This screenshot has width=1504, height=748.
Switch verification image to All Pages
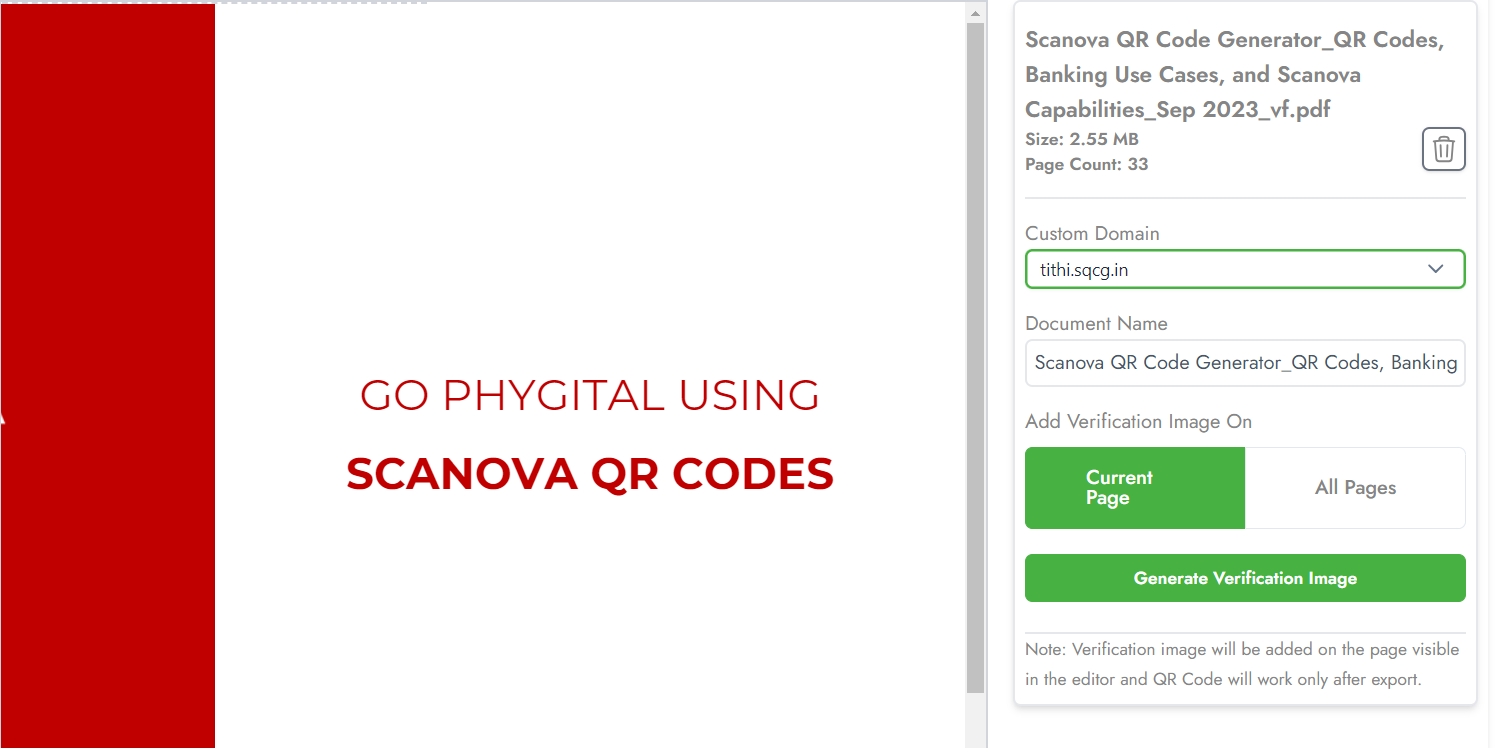coord(1355,488)
